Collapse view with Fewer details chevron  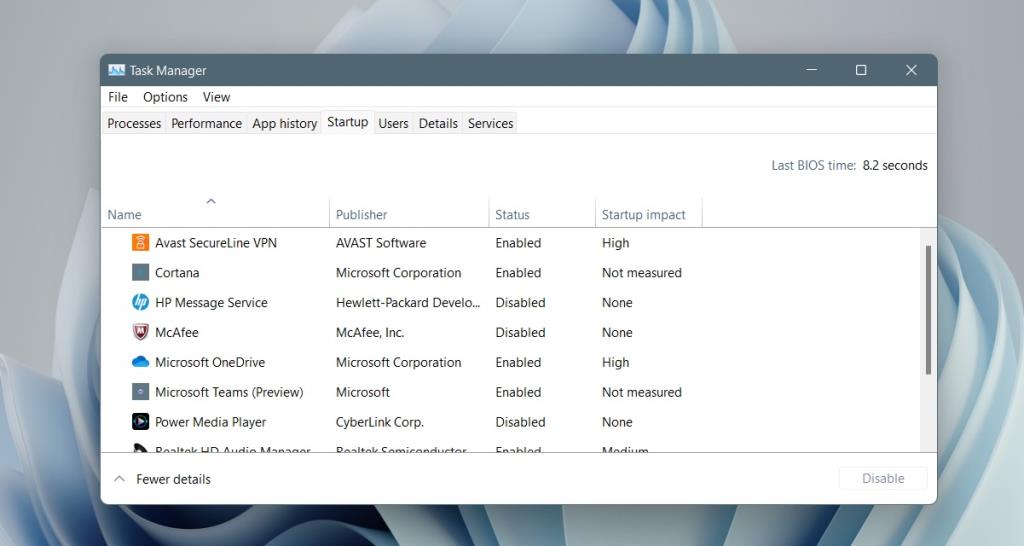[x=119, y=479]
